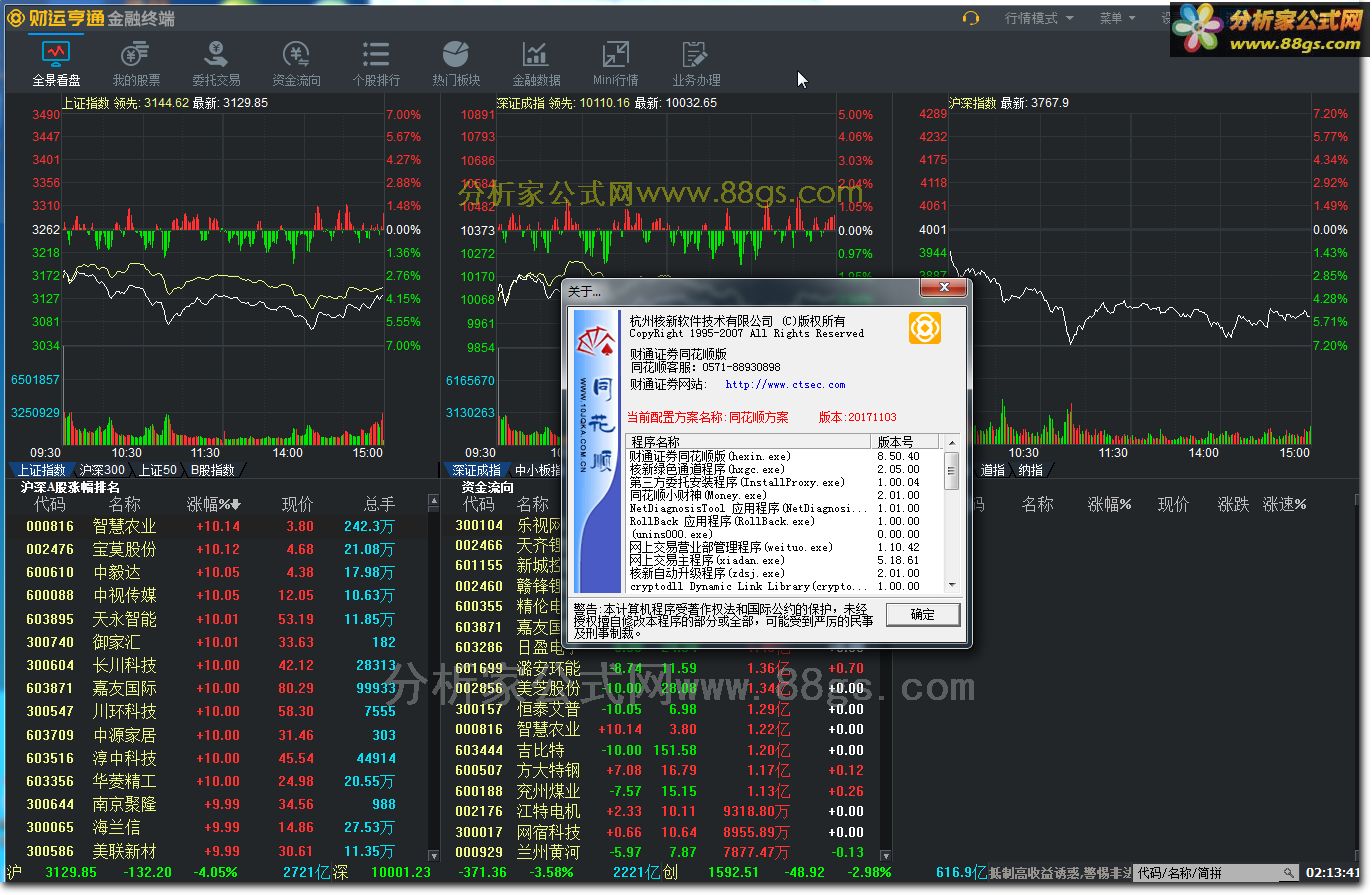Click the 同花顺 banner image in About dialog
Viewport: 1372px width, 895px height.
(596, 451)
